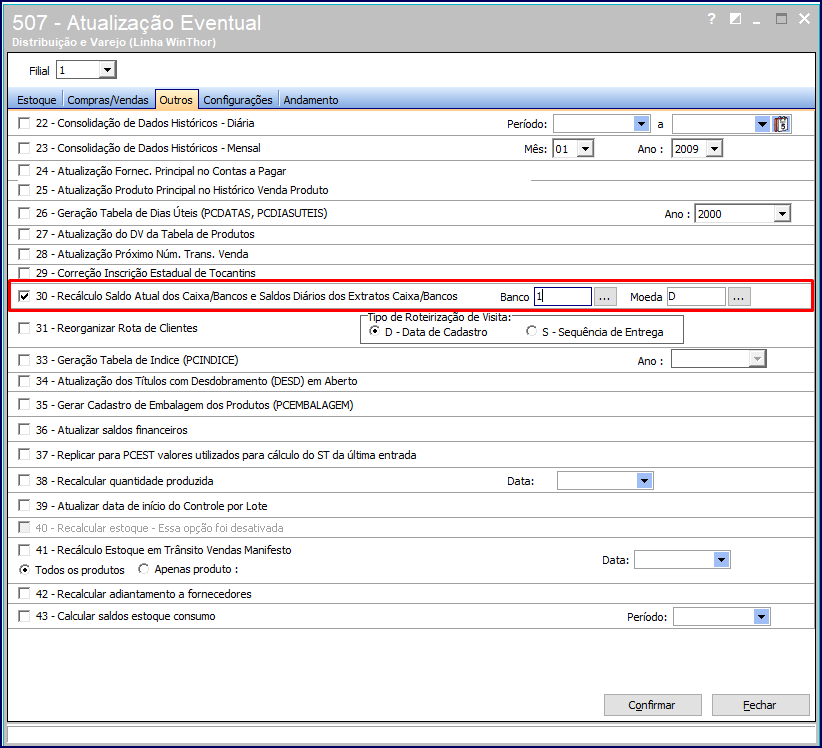
Task: Check option 34 Títulos com Desdobramento
Action: tap(24, 381)
